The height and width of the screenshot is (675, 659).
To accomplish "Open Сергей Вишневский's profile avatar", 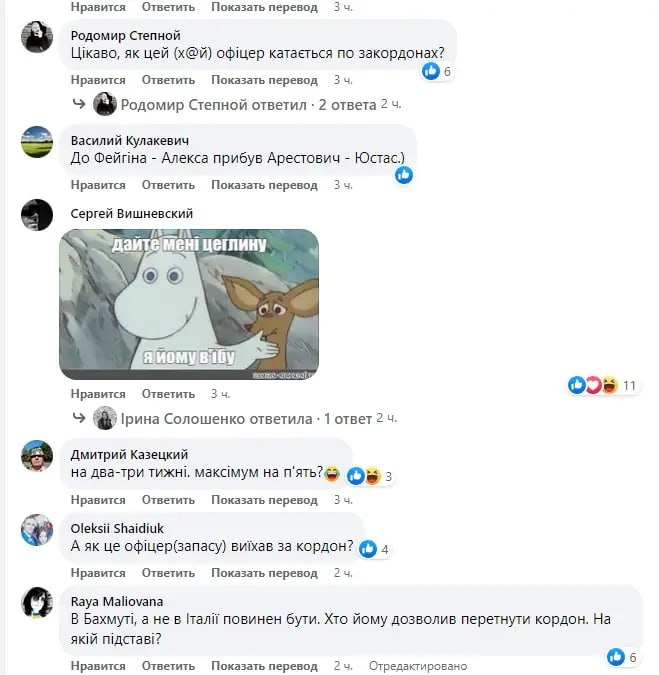I will pyautogui.click(x=37, y=215).
